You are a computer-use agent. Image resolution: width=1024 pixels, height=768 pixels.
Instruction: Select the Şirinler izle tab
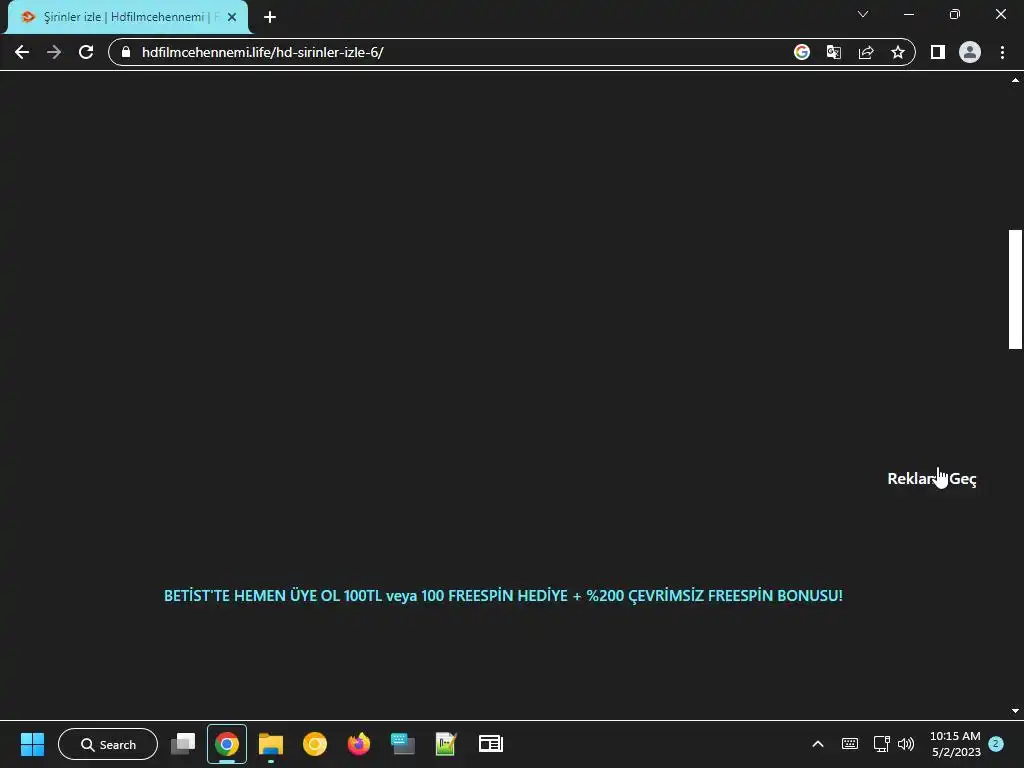128,17
